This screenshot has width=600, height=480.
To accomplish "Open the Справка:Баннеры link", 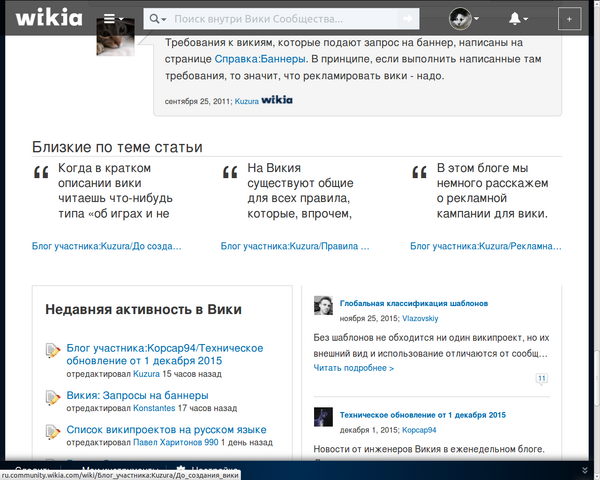I will [260, 59].
